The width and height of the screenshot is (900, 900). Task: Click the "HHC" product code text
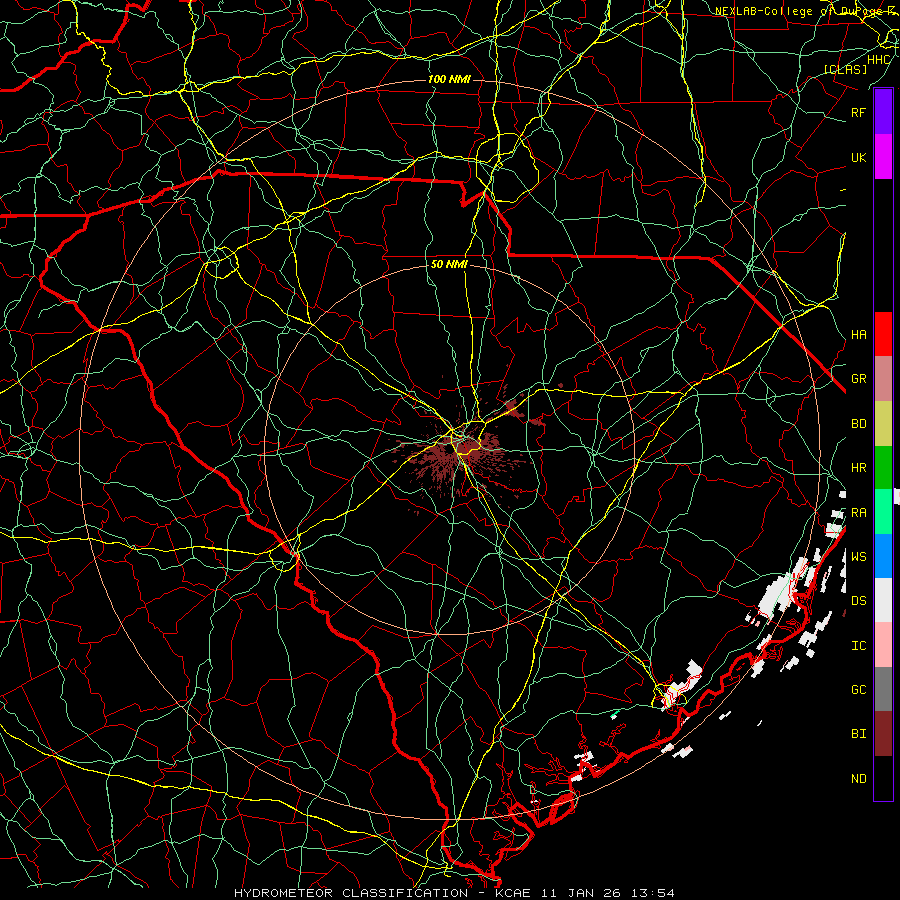click(878, 60)
